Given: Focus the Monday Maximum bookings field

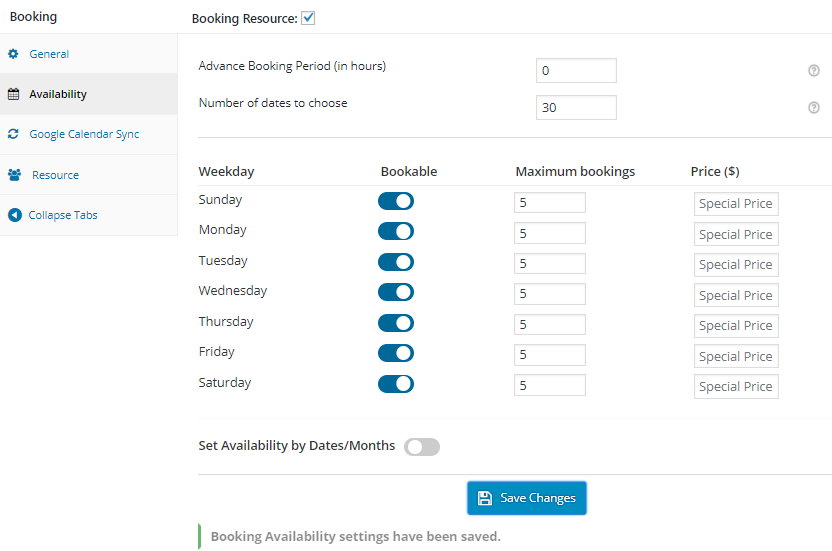Looking at the screenshot, I should [x=549, y=234].
